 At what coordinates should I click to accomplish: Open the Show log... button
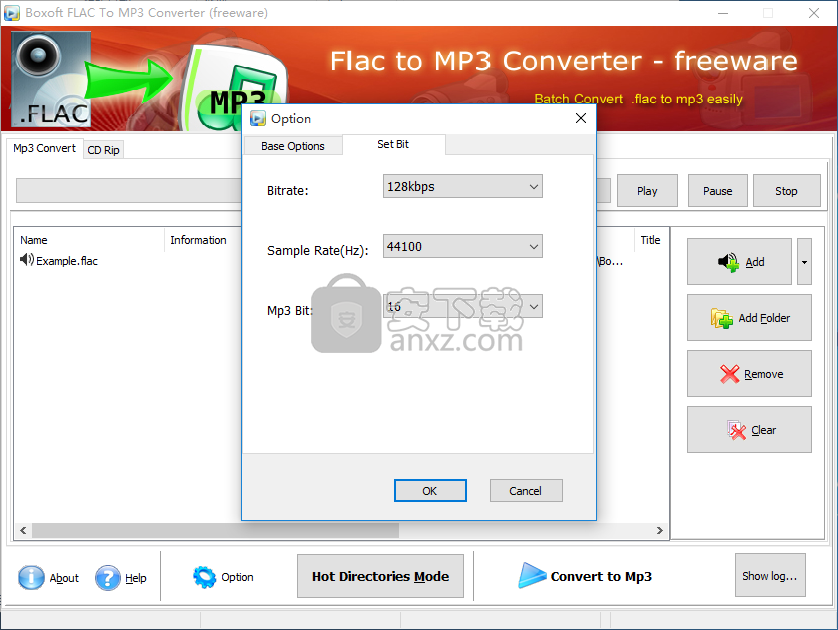770,575
